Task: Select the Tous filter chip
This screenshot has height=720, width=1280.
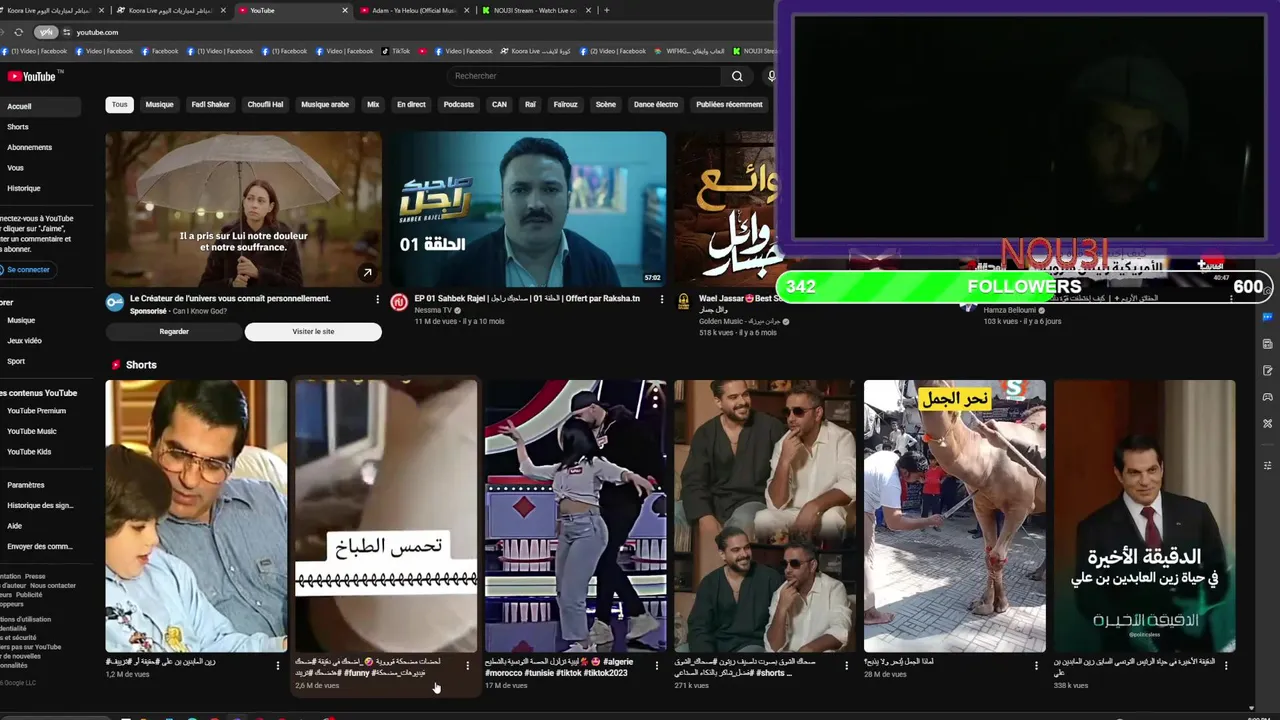Action: pos(120,104)
